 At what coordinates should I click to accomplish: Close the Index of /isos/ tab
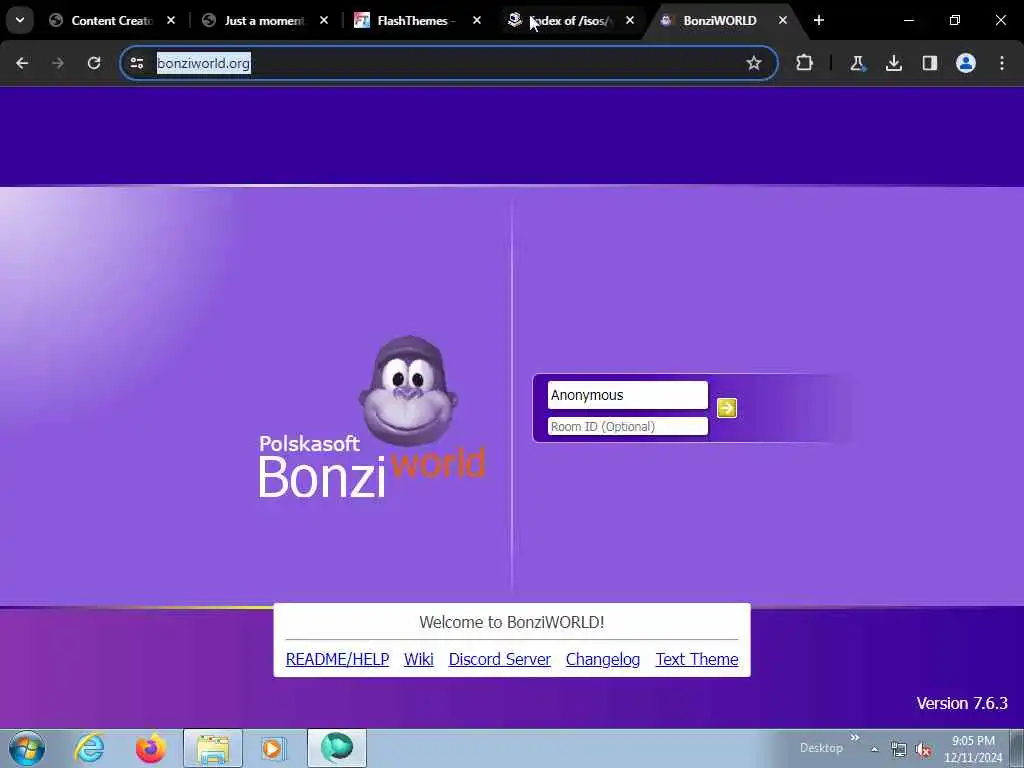[630, 20]
